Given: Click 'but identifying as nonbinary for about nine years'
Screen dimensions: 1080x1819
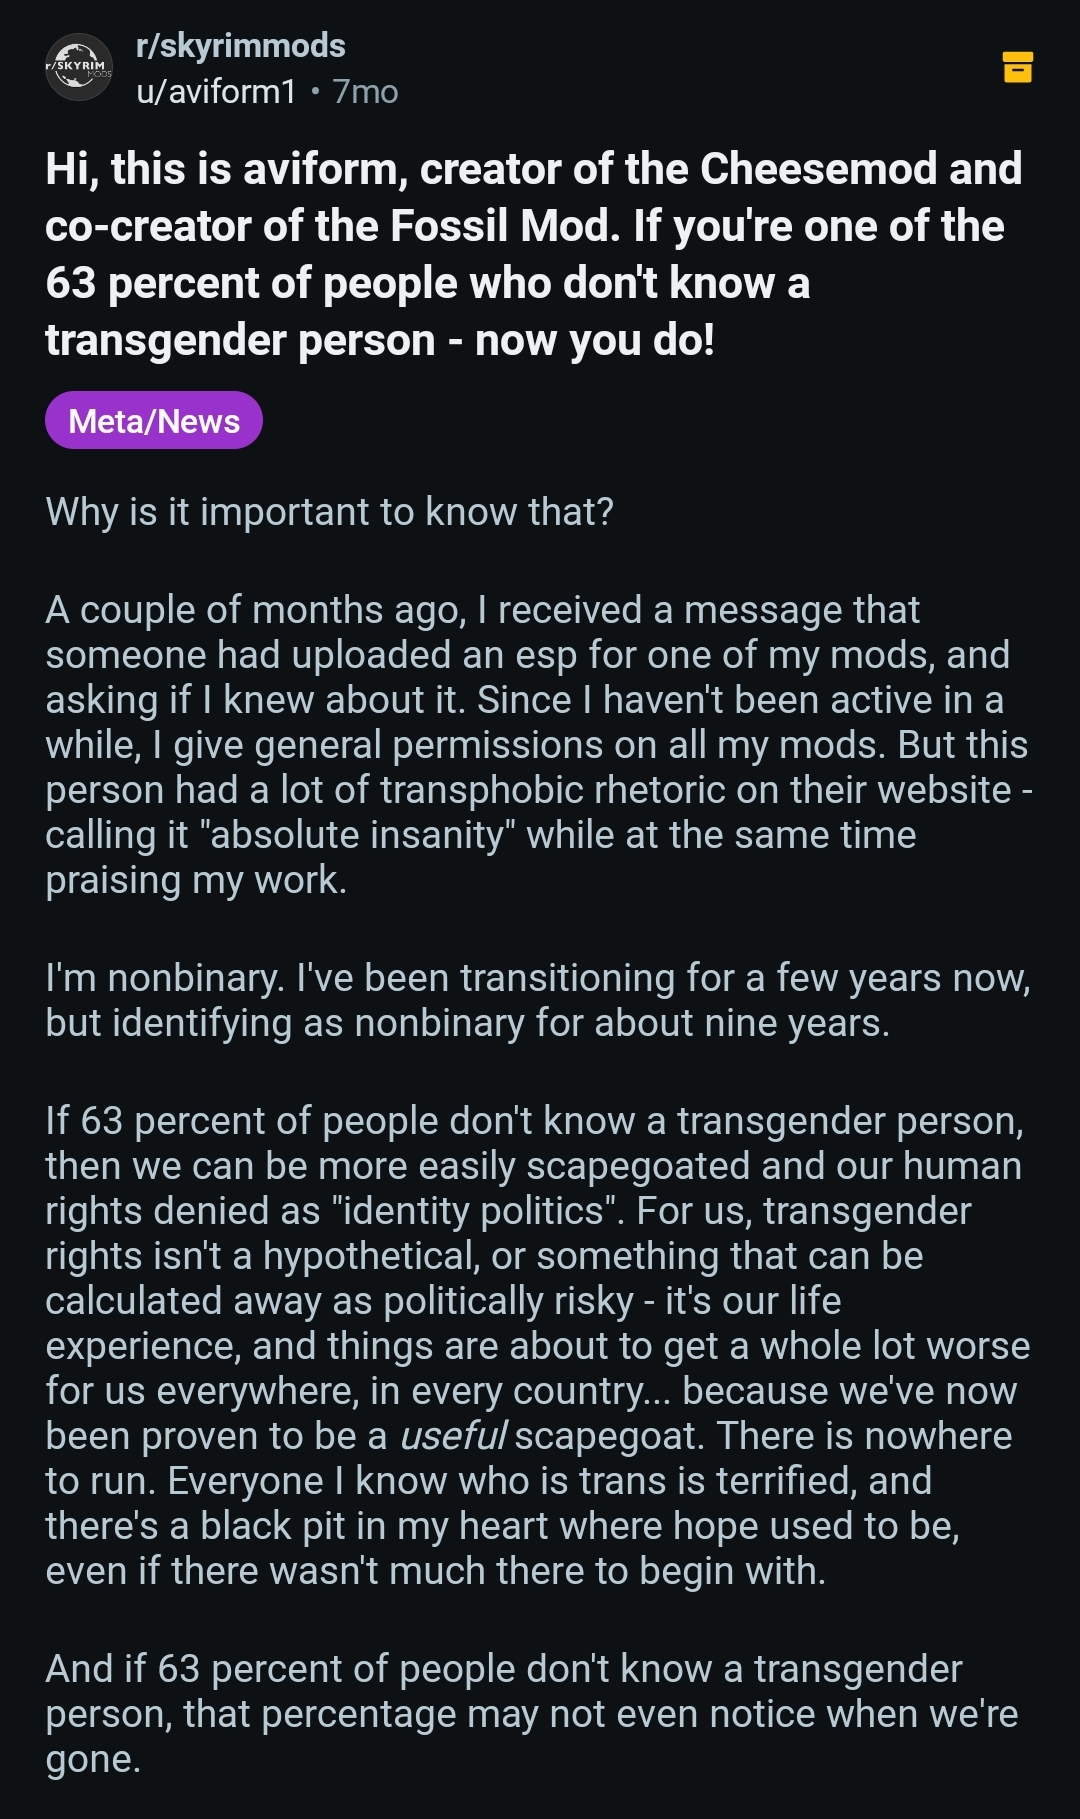Looking at the screenshot, I should [x=467, y=1023].
